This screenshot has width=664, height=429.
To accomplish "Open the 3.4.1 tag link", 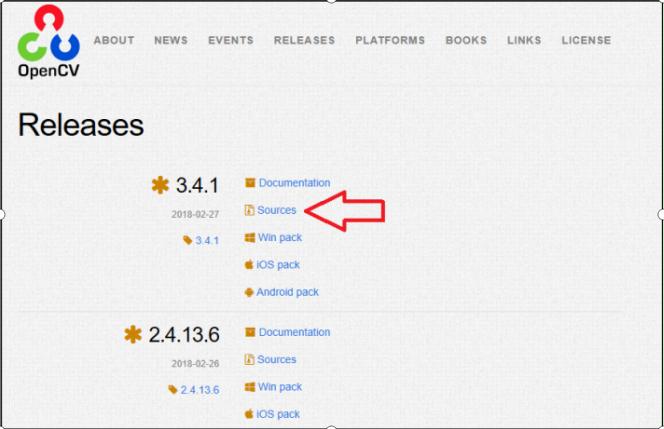I will coord(207,241).
